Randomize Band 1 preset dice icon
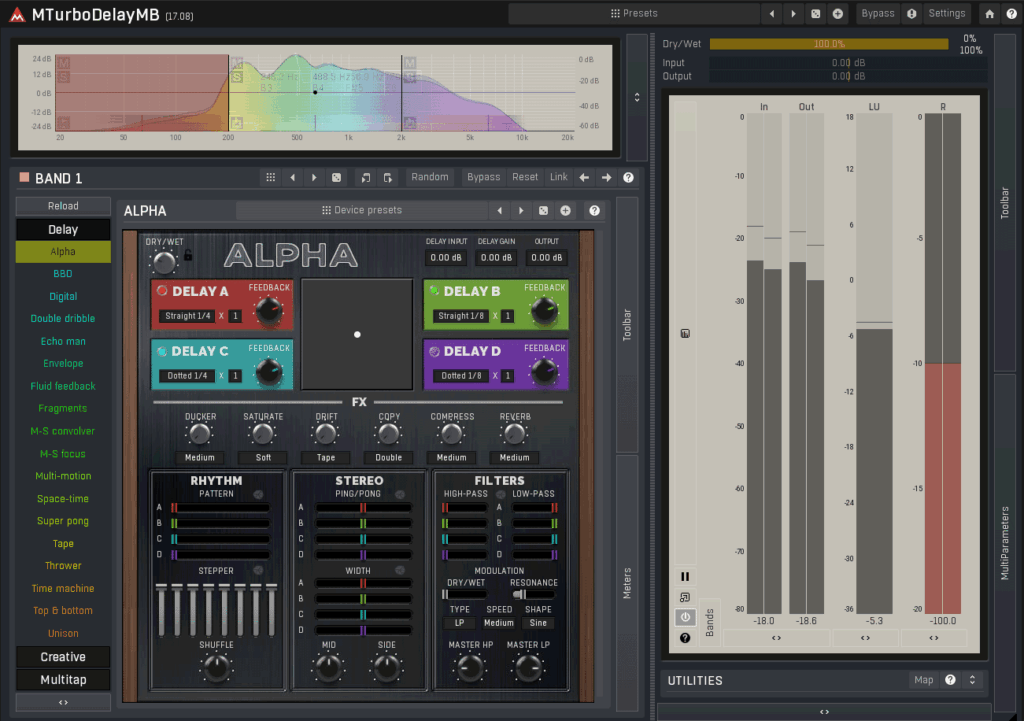 tap(336, 177)
